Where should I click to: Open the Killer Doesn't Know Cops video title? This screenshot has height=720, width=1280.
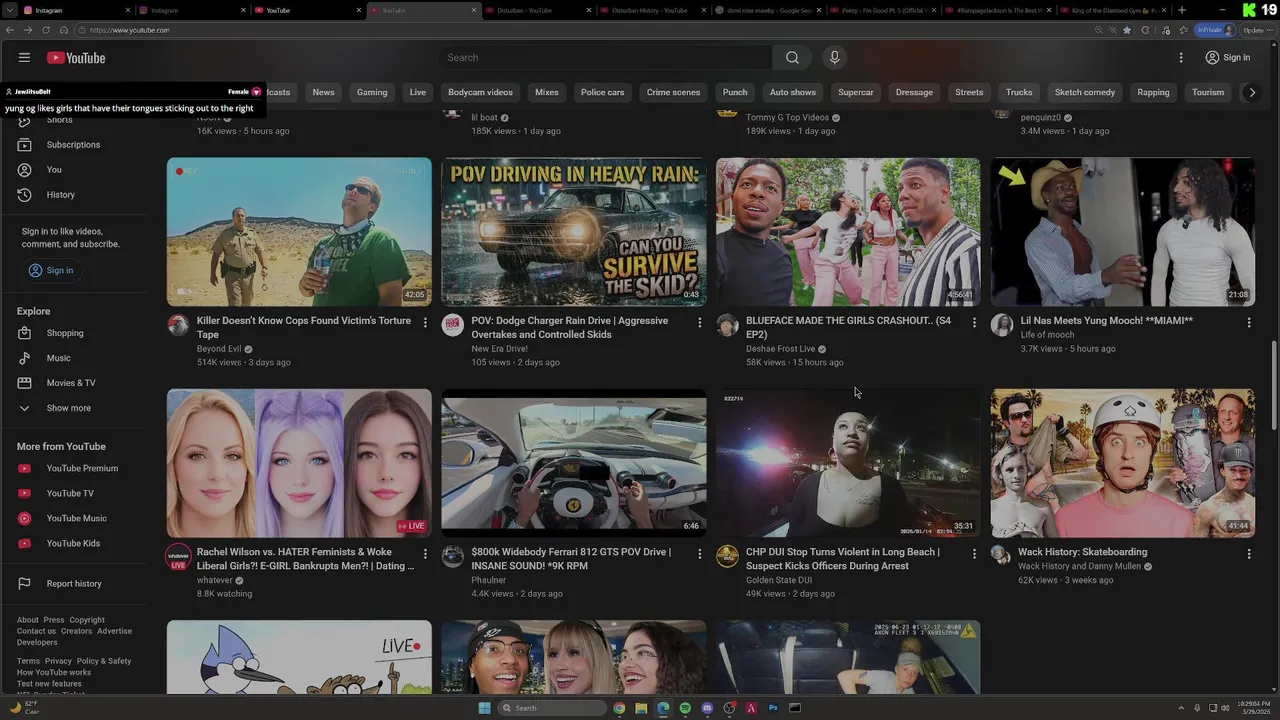pyautogui.click(x=304, y=327)
